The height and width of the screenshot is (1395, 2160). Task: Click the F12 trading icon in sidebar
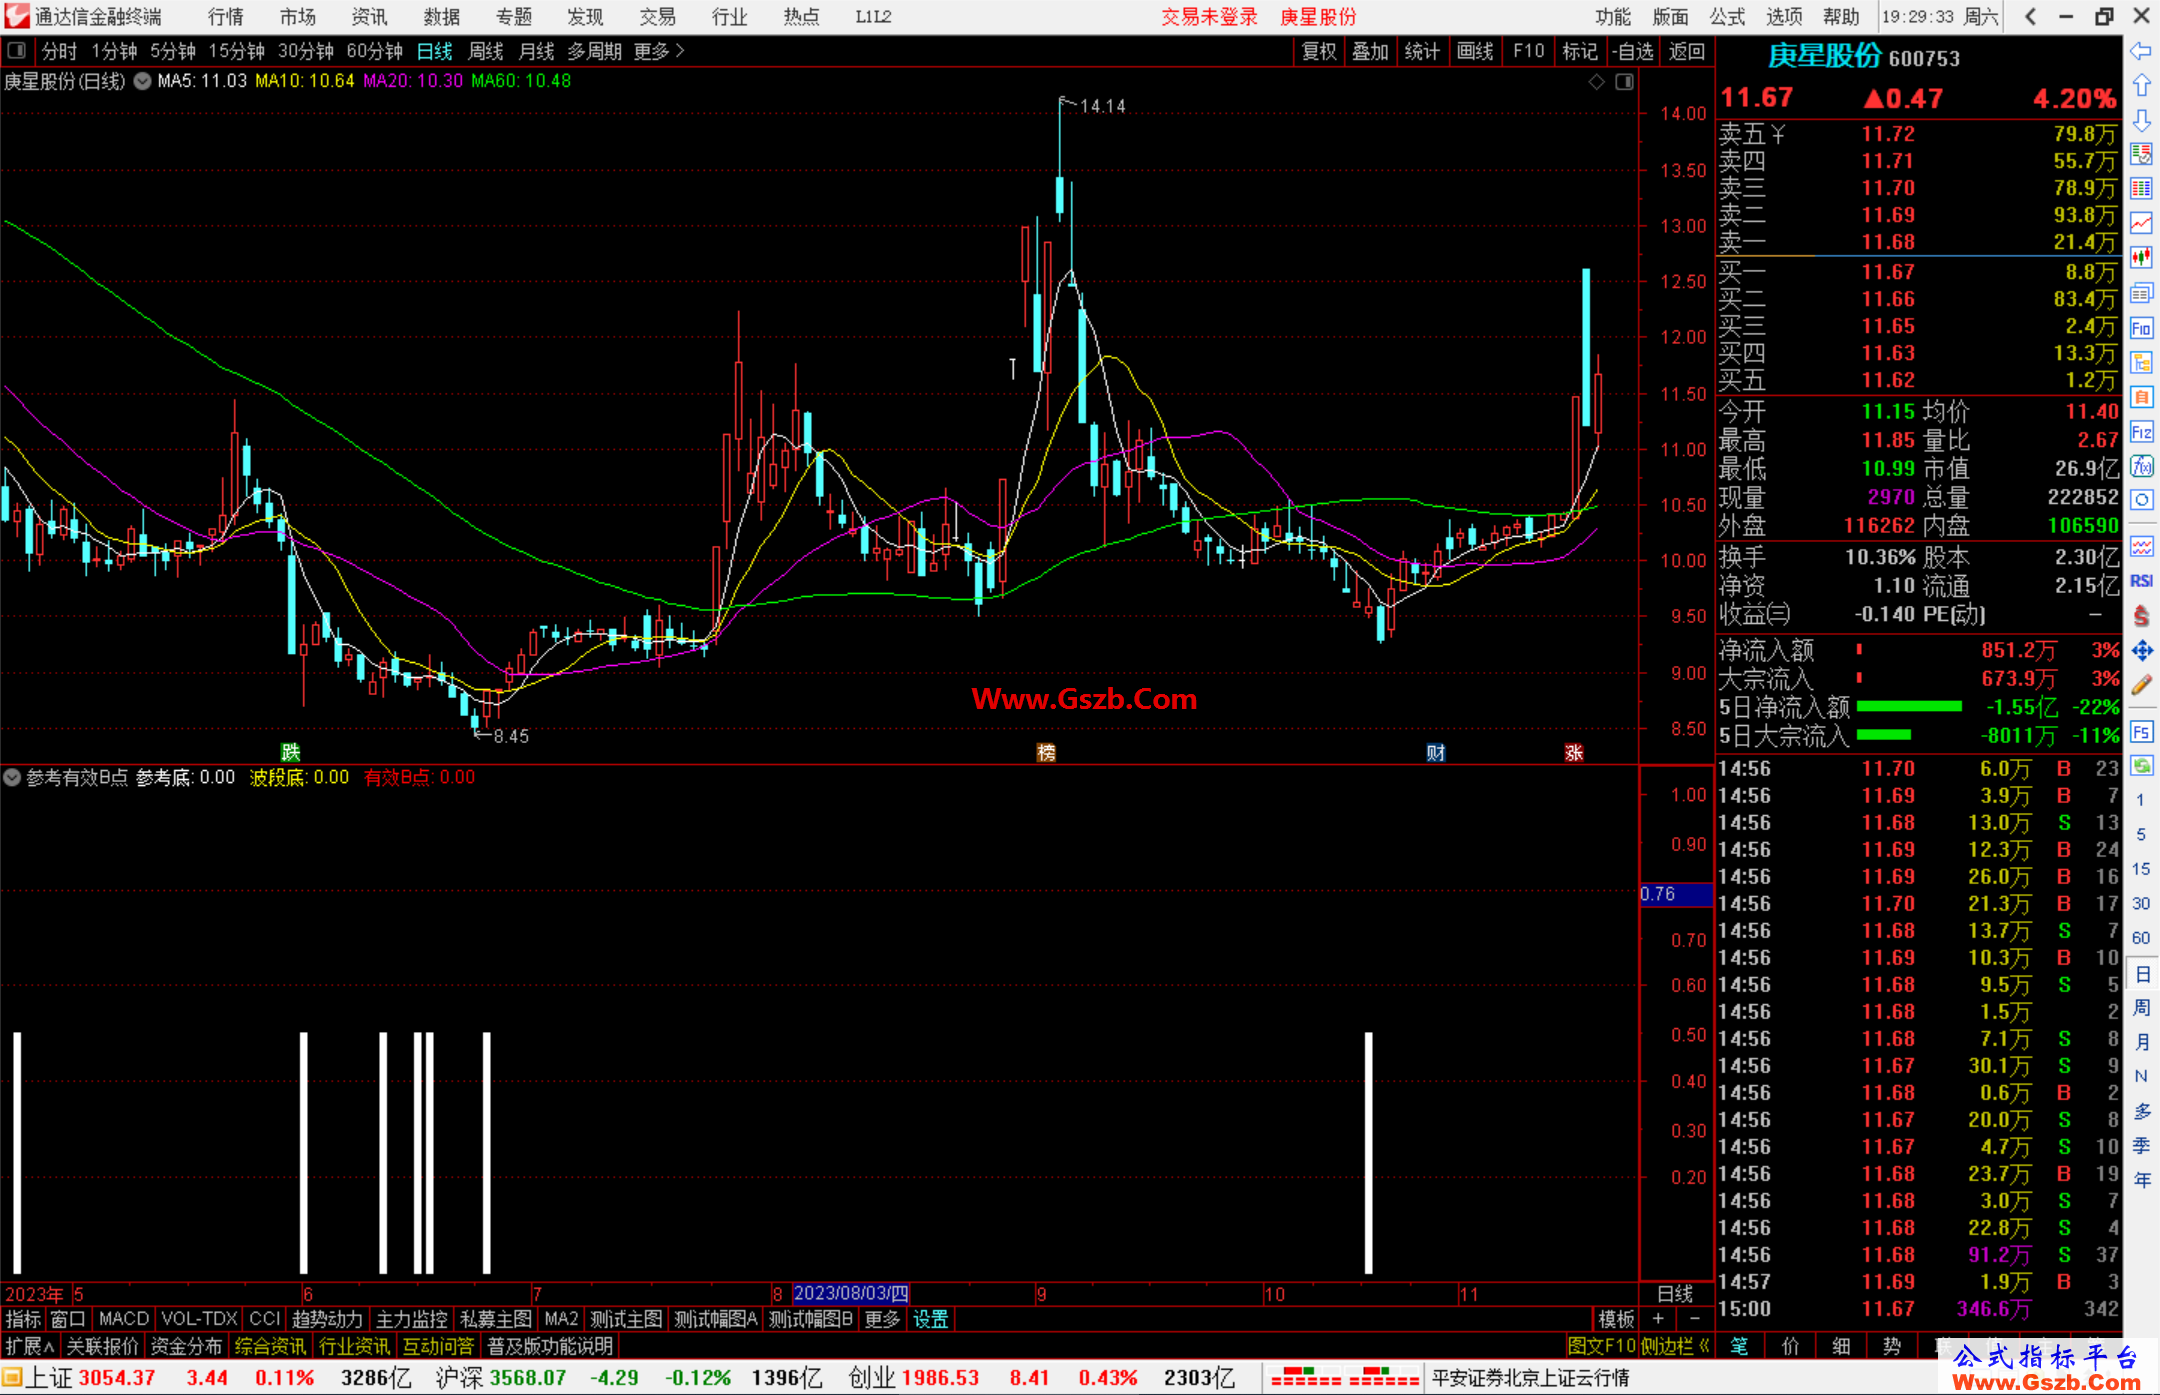click(2141, 432)
